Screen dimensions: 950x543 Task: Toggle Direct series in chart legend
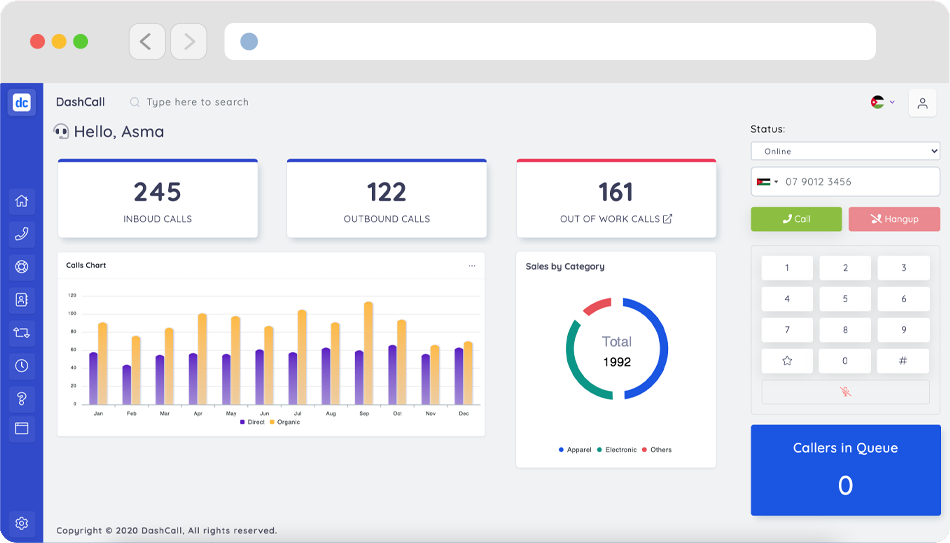252,422
